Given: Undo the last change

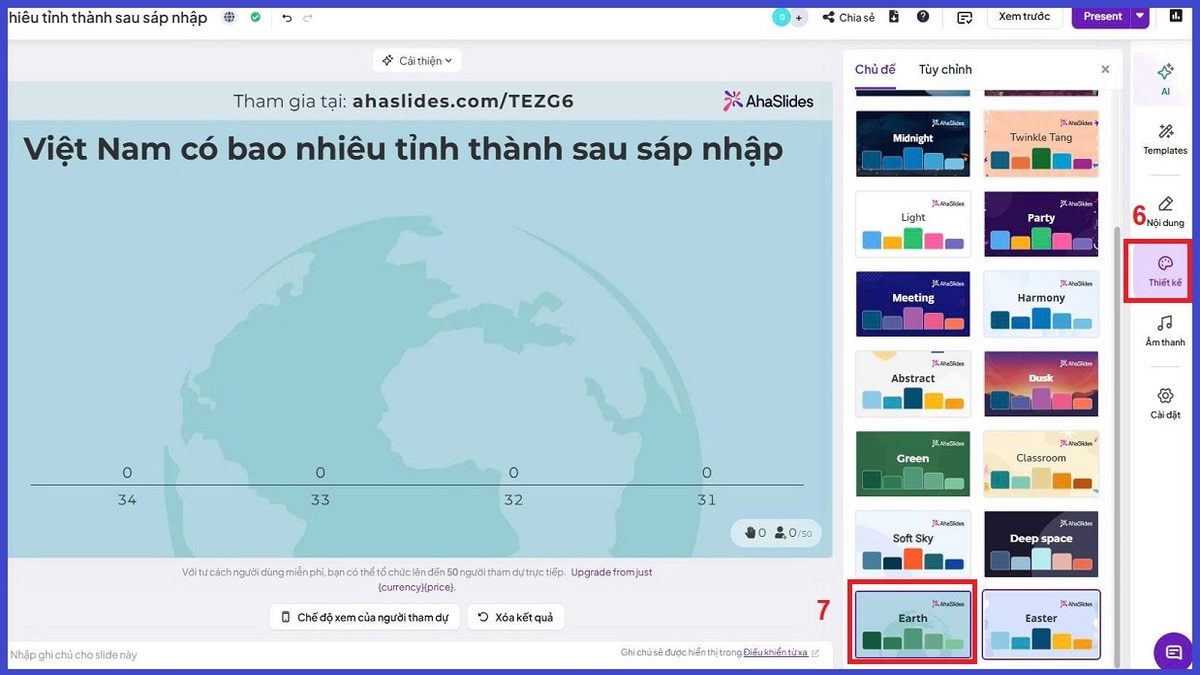Looking at the screenshot, I should [287, 17].
